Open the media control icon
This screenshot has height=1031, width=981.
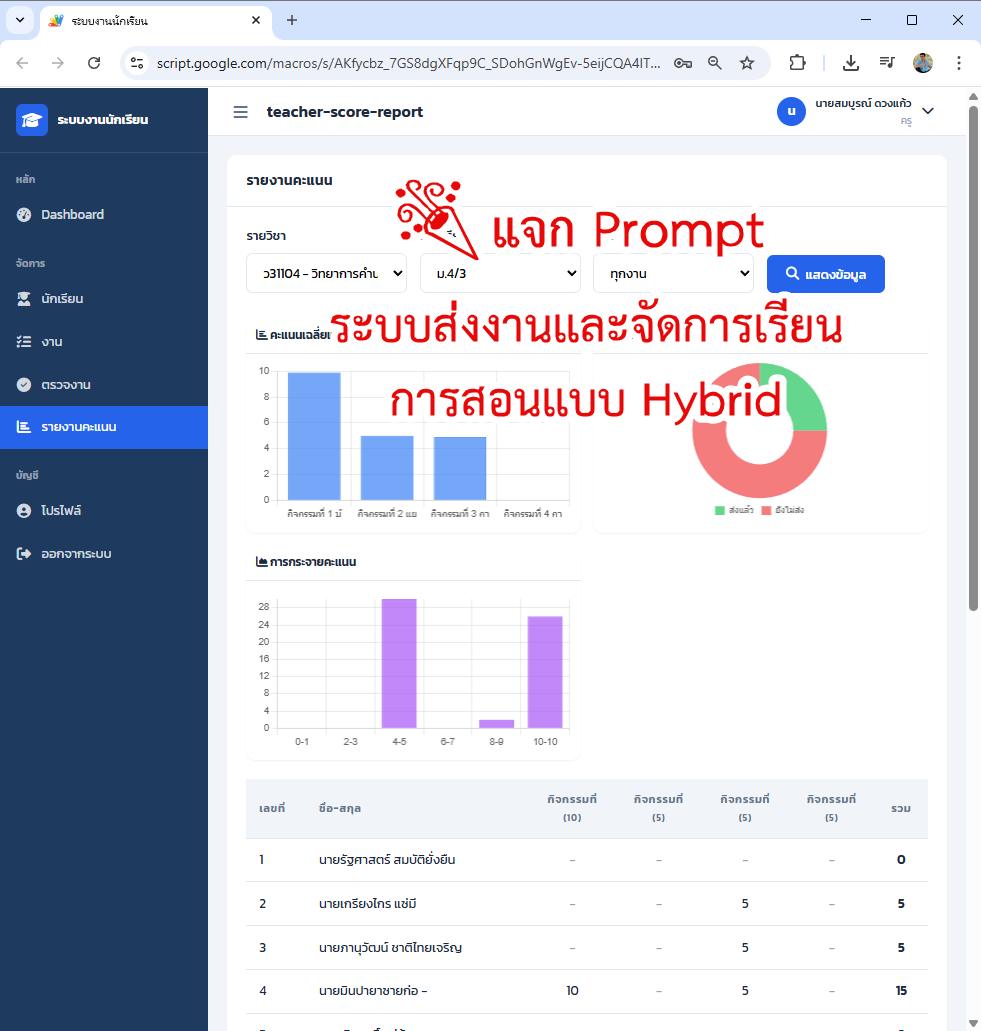887,63
